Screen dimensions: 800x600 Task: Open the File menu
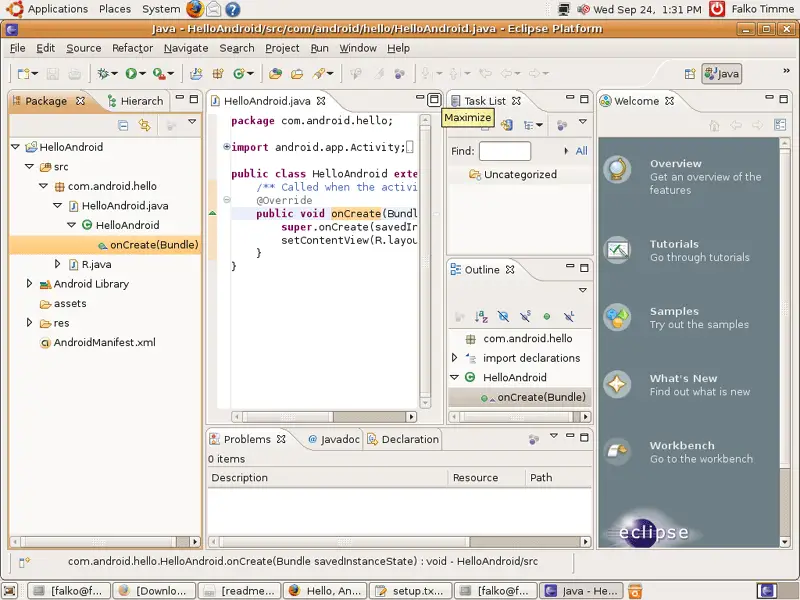click(x=17, y=48)
